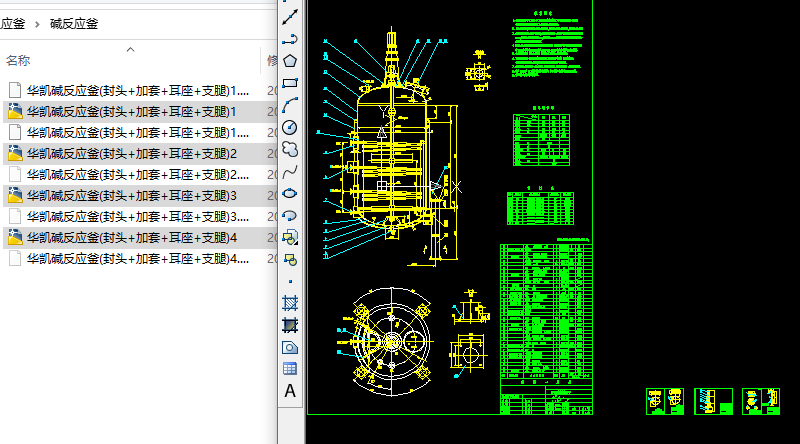Click the breadcrumb chevron before 碱反应釜
Screen dimensions: 800x444
pos(37,23)
